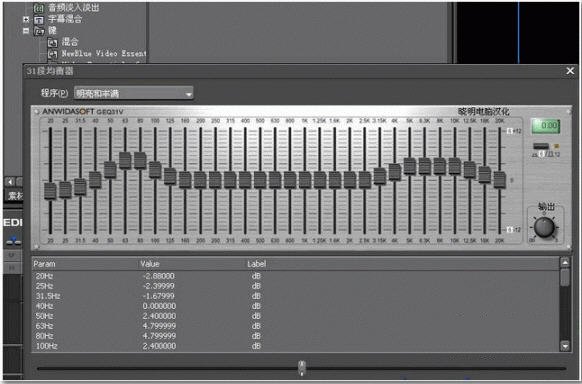Expand the 字幕混合 tree node
This screenshot has height=384, width=582.
tap(26, 19)
